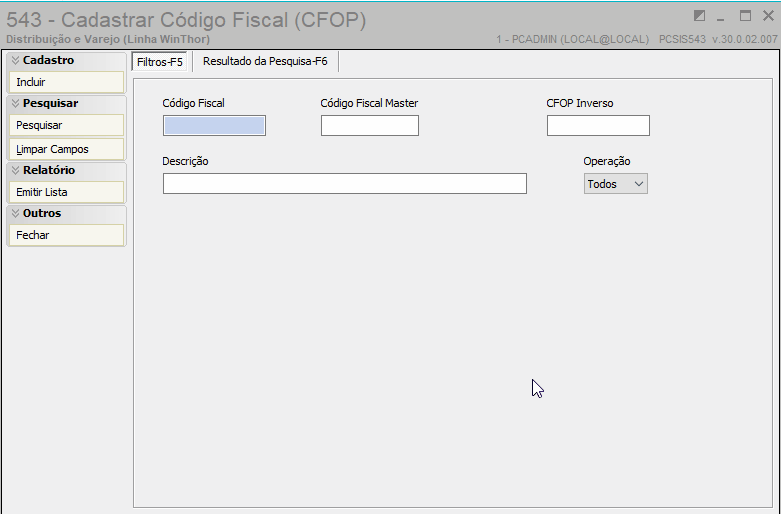Collapse the Pesquisar section chevron
781x514 pixels.
(x=15, y=103)
